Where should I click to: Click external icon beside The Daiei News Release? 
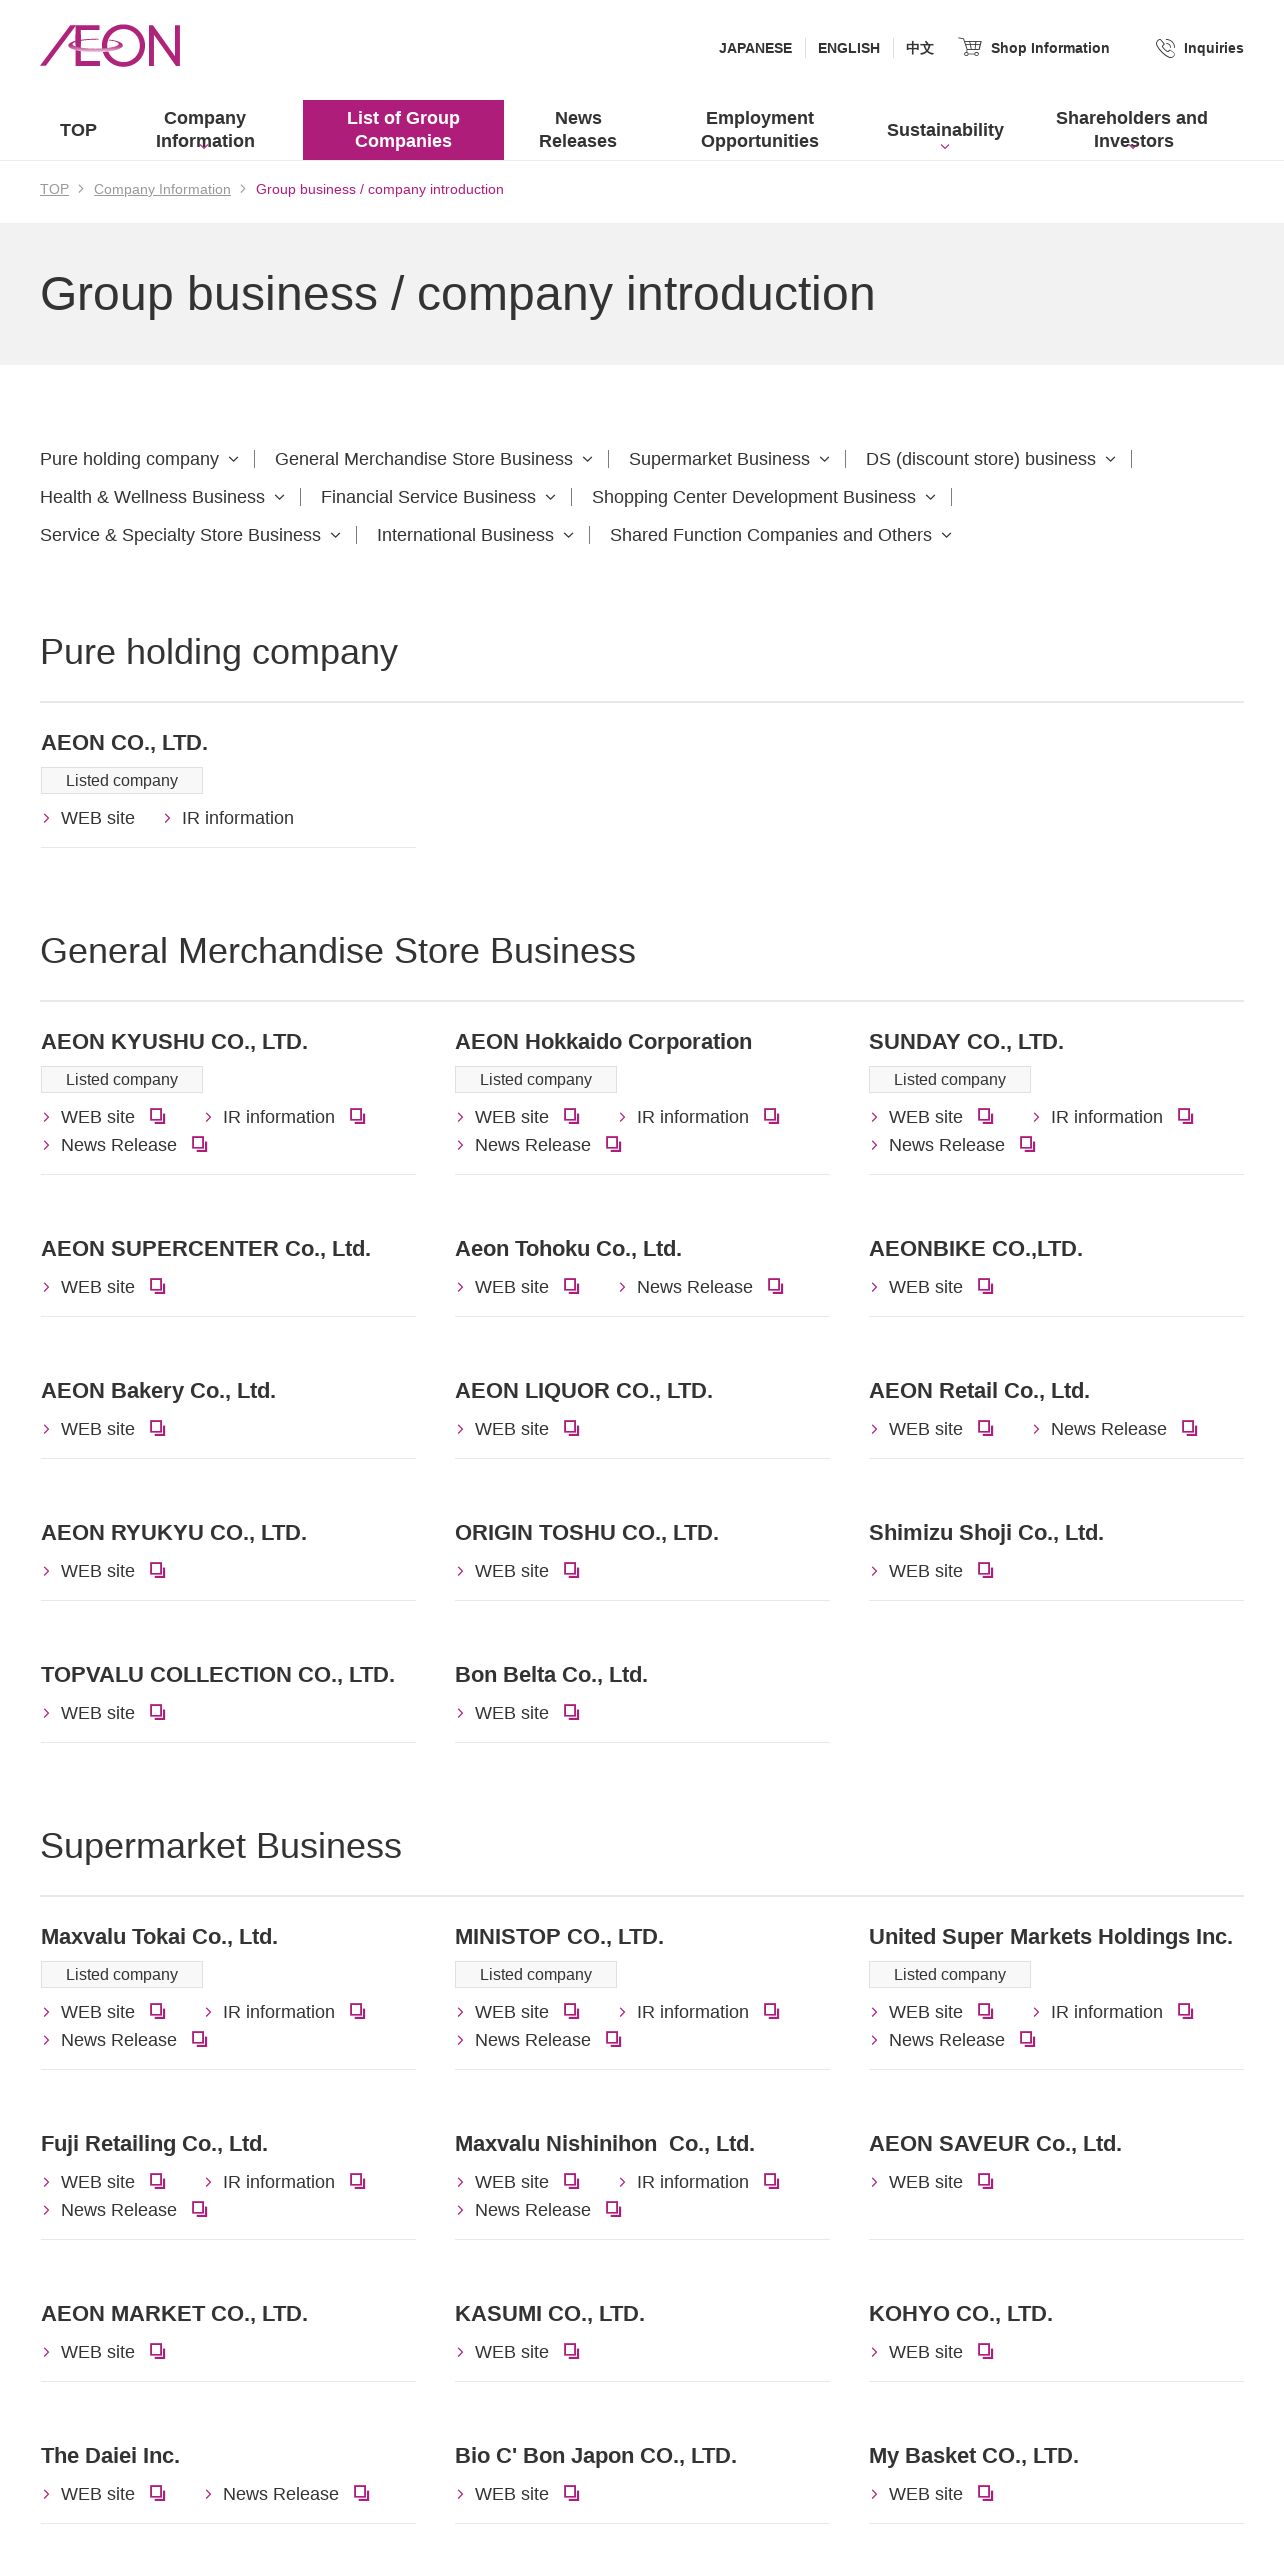(x=361, y=2493)
